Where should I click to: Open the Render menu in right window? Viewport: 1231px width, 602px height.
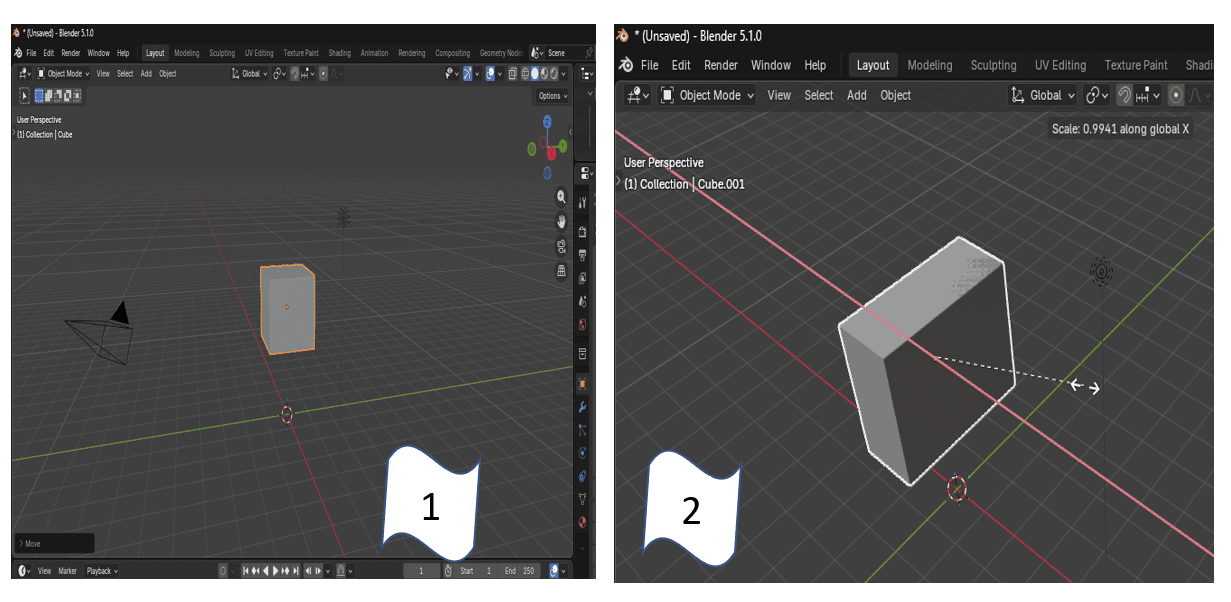(721, 65)
